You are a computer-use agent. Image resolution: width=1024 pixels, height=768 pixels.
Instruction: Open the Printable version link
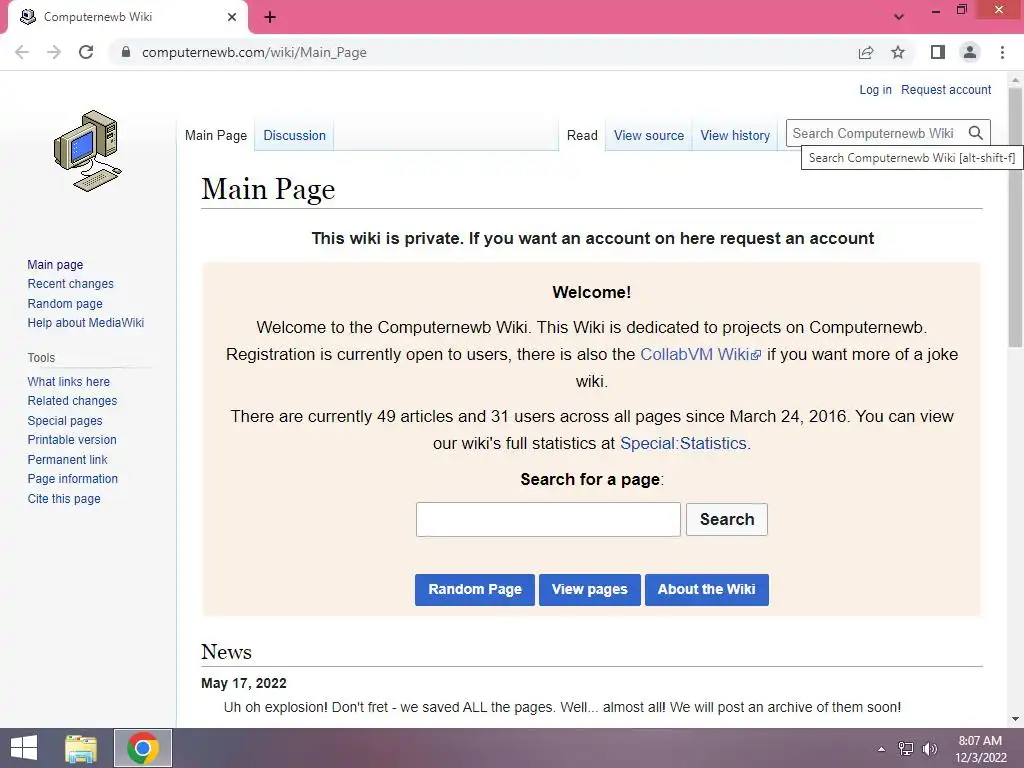[x=72, y=440]
